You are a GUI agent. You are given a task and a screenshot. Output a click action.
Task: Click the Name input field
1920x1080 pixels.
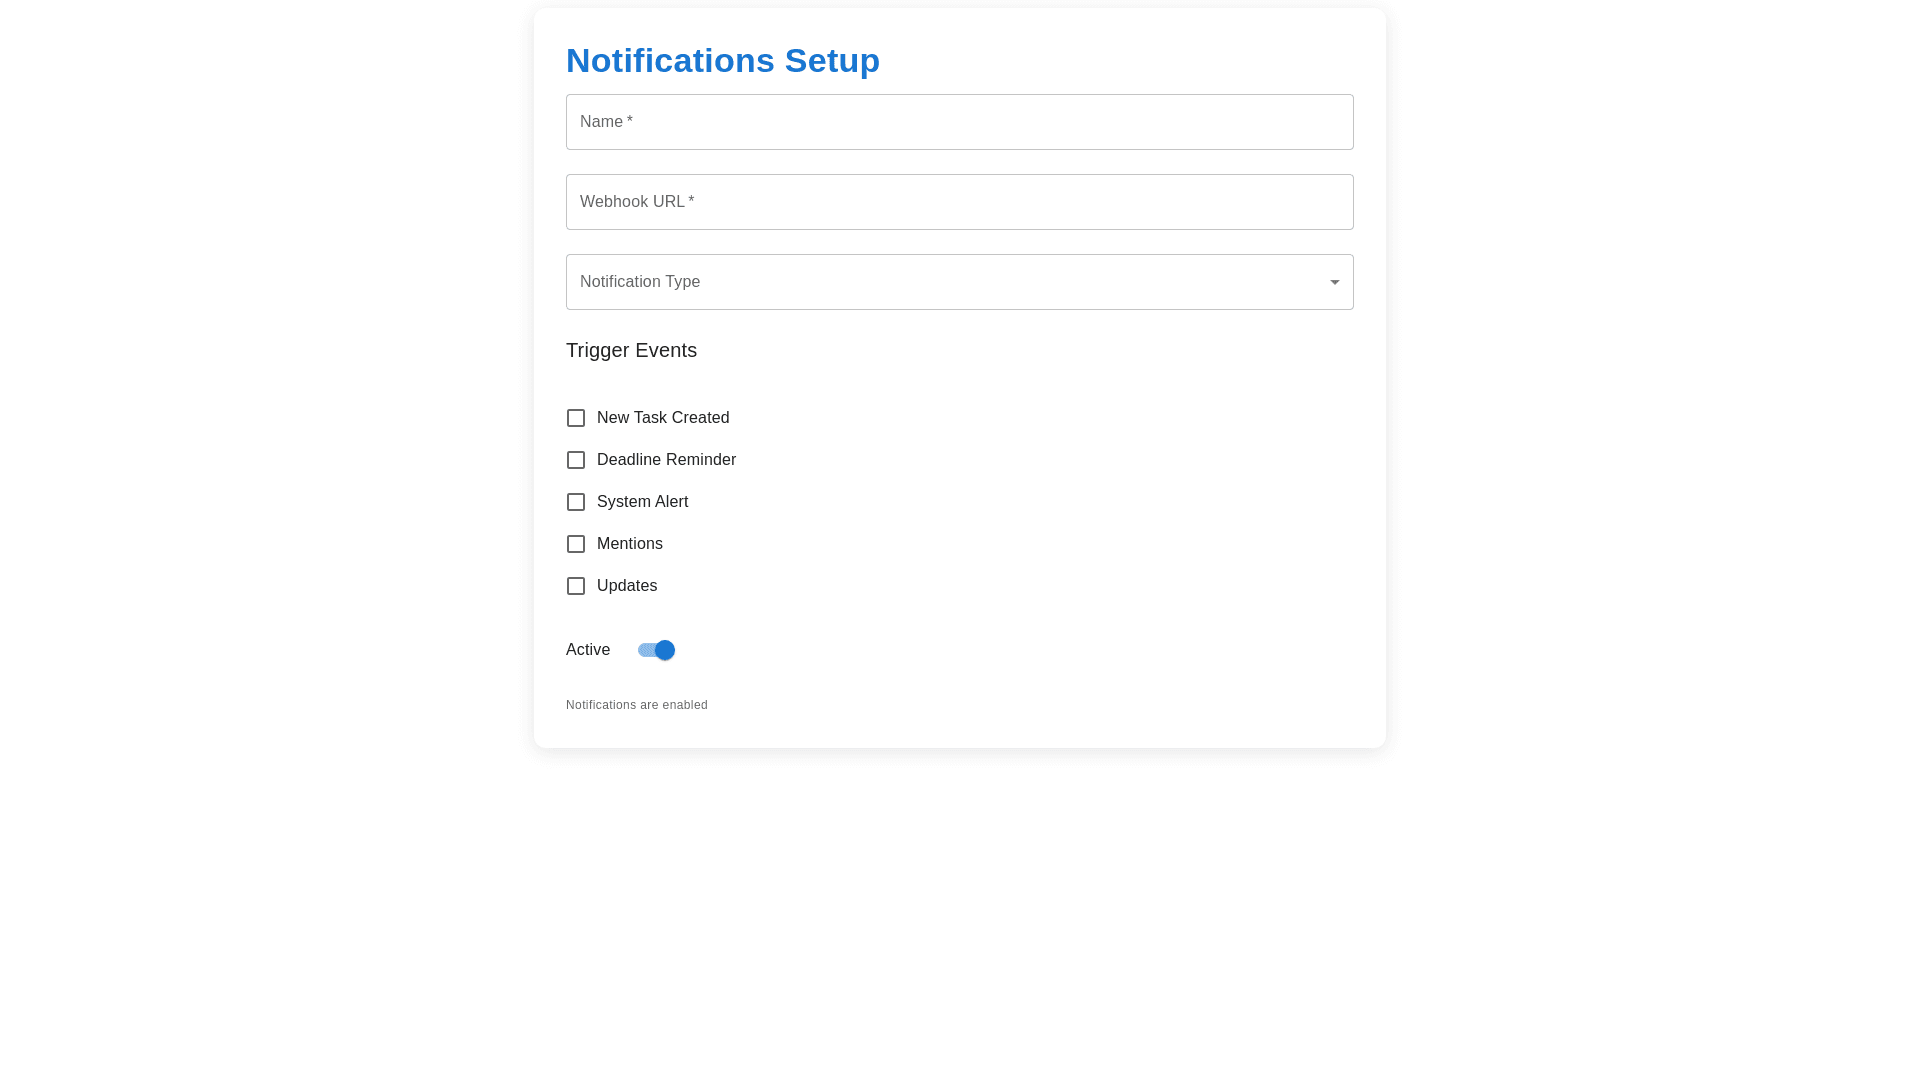(x=960, y=122)
